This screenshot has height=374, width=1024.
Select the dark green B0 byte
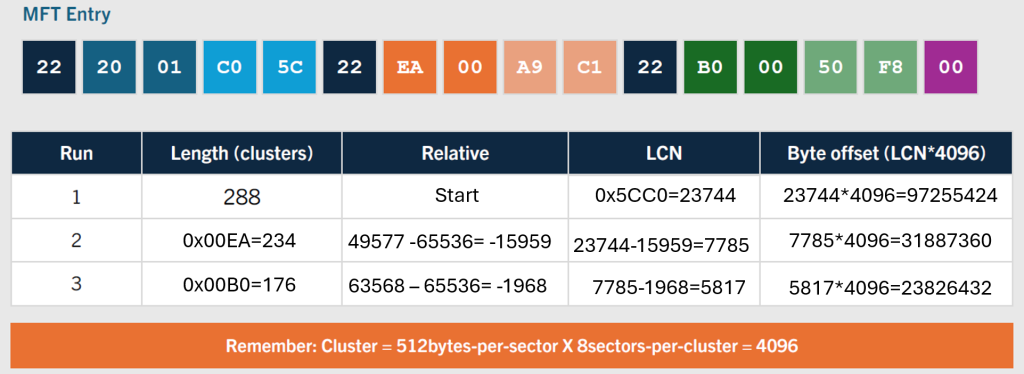tap(710, 67)
